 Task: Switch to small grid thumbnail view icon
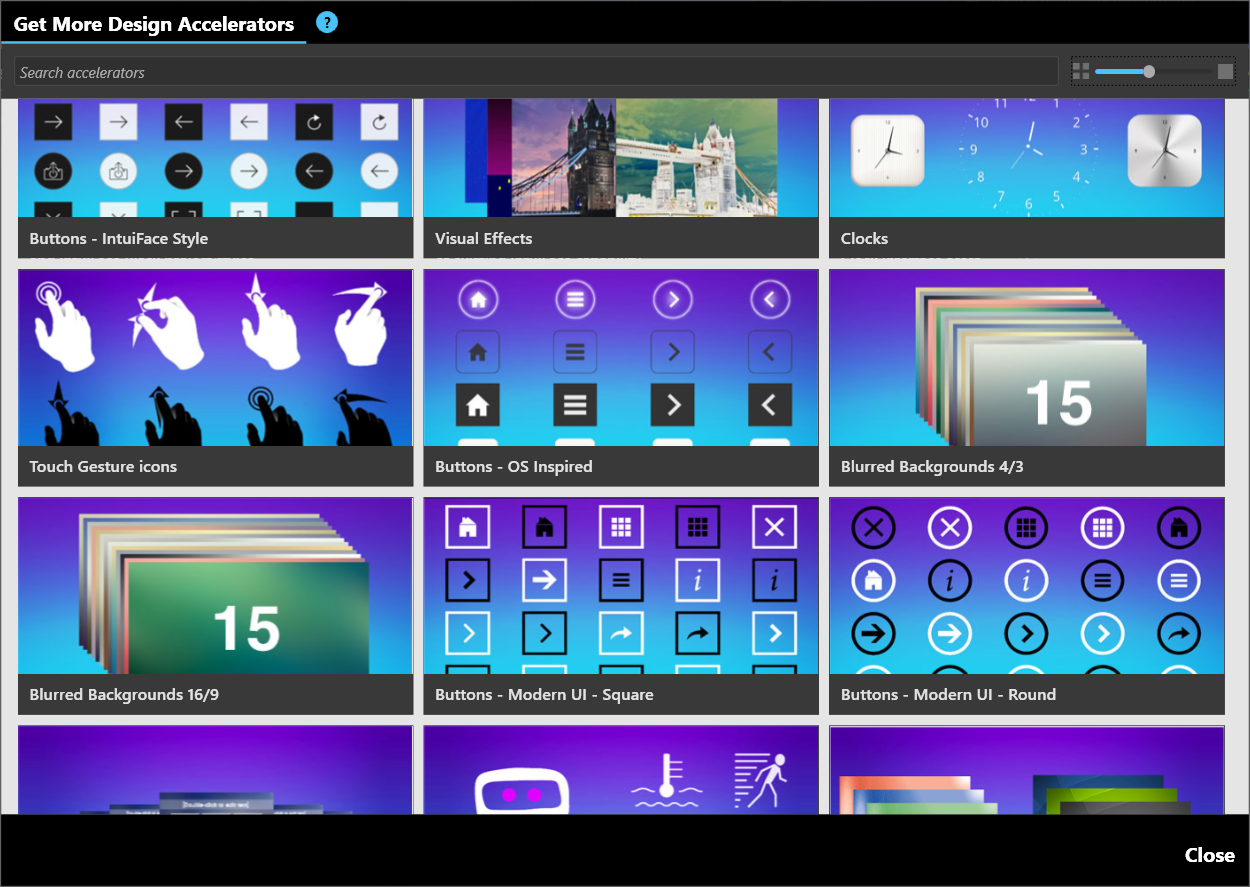click(1081, 71)
